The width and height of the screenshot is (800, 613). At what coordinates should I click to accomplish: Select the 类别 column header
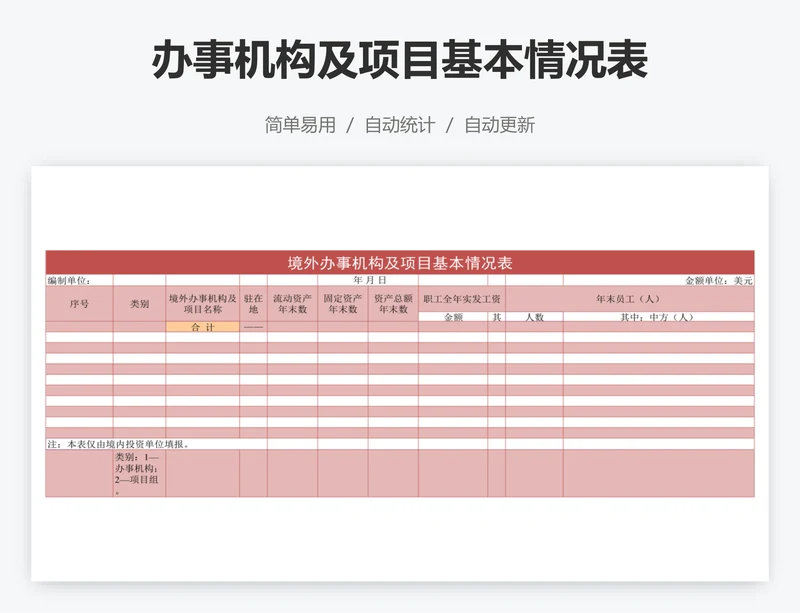139,304
